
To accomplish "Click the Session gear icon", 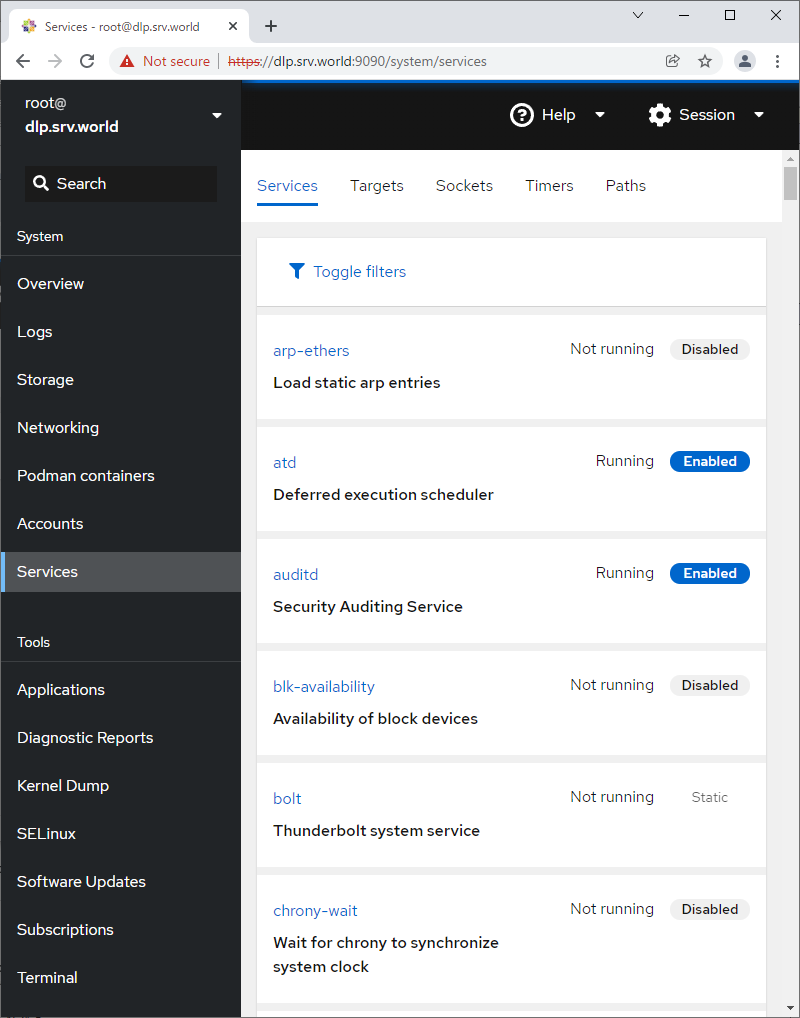I will [659, 115].
